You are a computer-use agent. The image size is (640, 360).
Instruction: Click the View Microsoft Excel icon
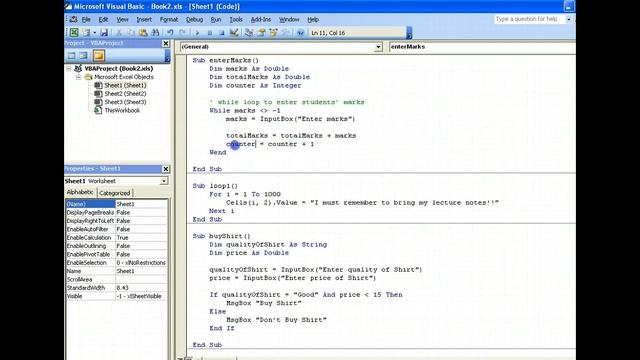pos(74,33)
